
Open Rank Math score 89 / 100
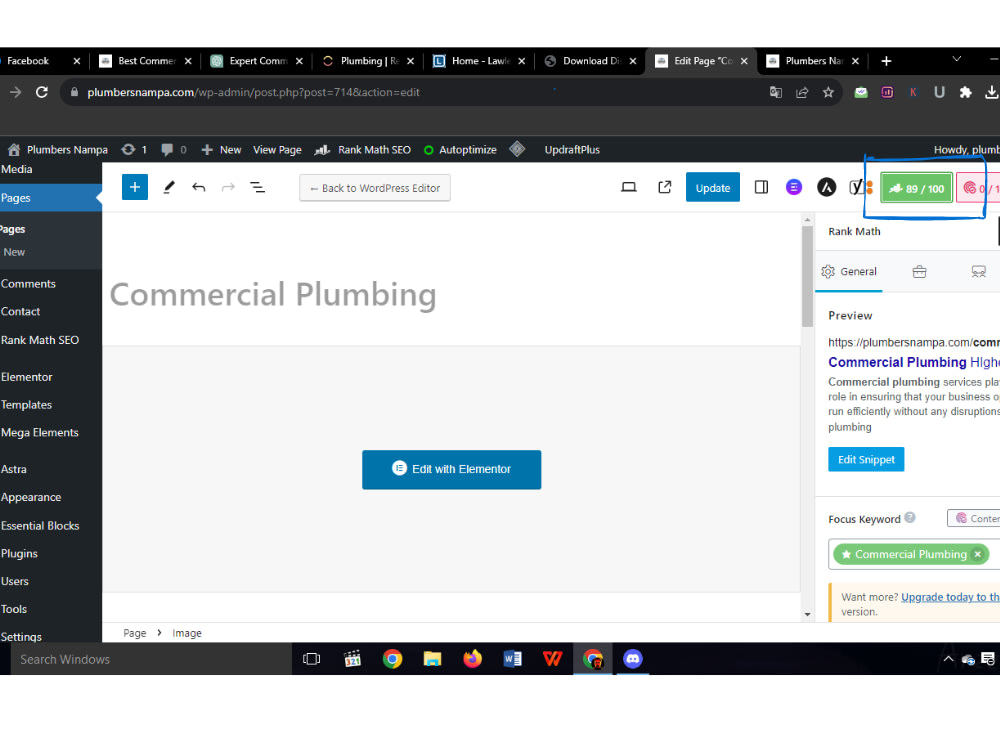click(916, 188)
